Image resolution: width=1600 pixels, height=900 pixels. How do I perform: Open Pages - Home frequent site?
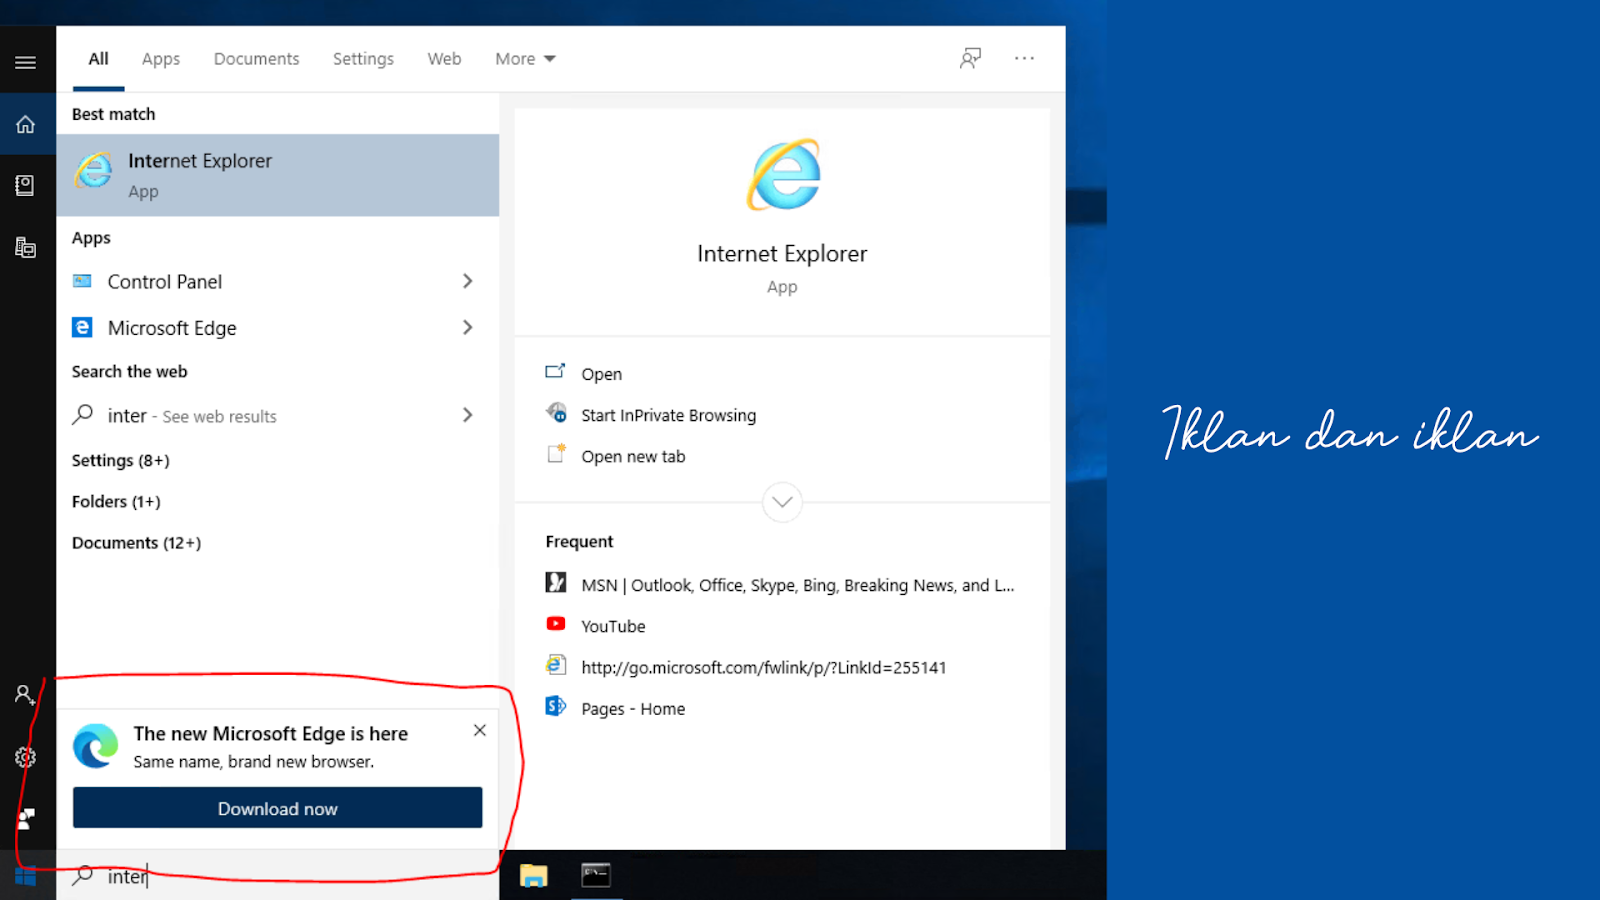pos(633,708)
